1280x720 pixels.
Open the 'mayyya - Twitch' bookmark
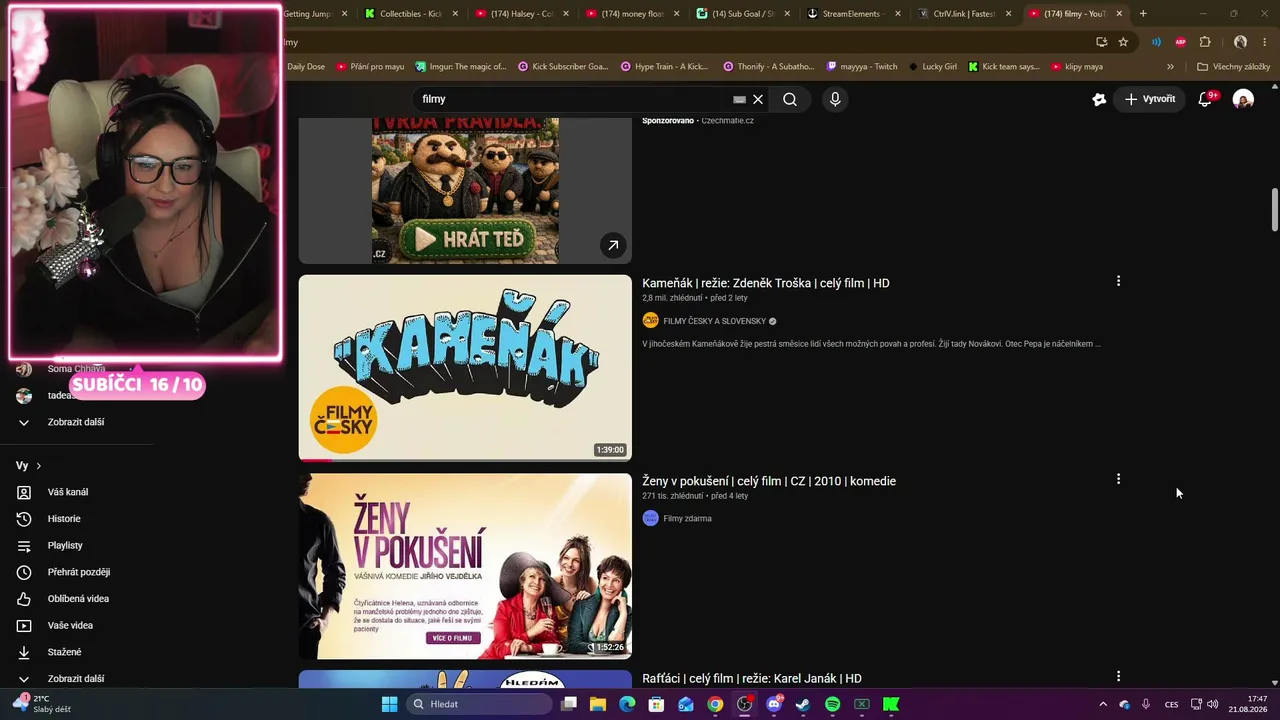click(x=862, y=67)
